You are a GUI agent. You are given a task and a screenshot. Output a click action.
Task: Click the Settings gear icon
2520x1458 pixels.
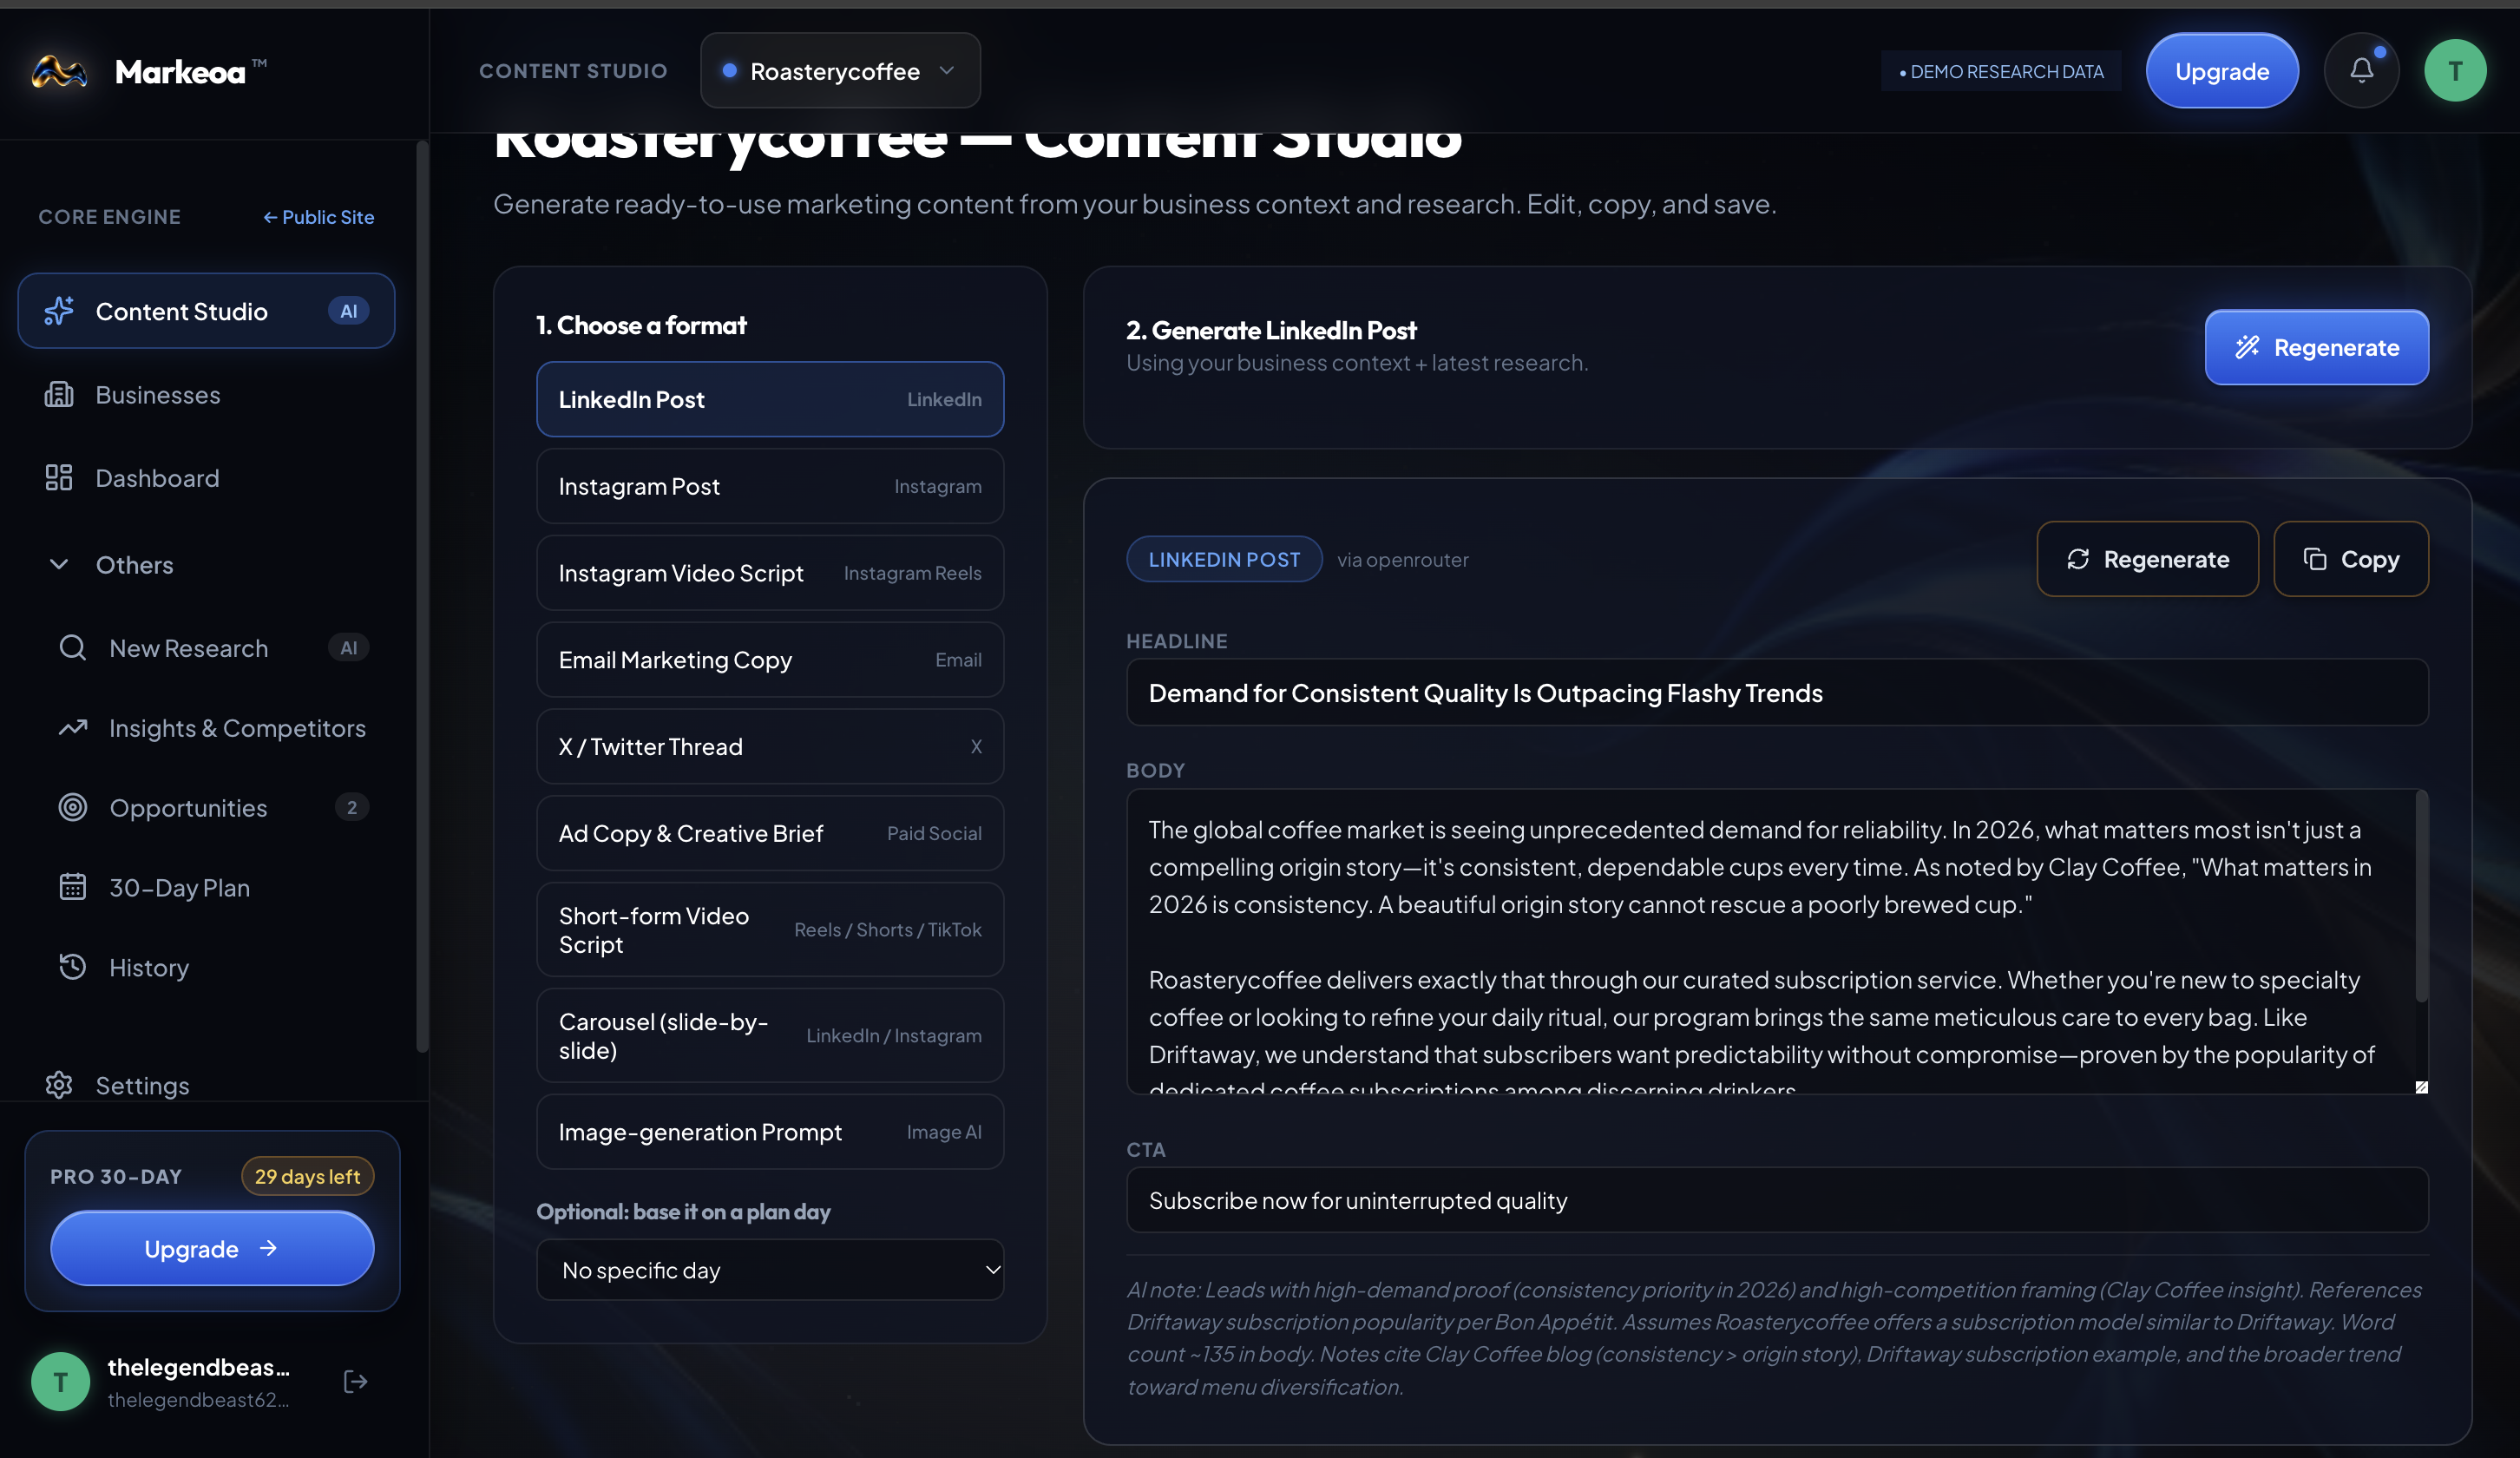59,1085
